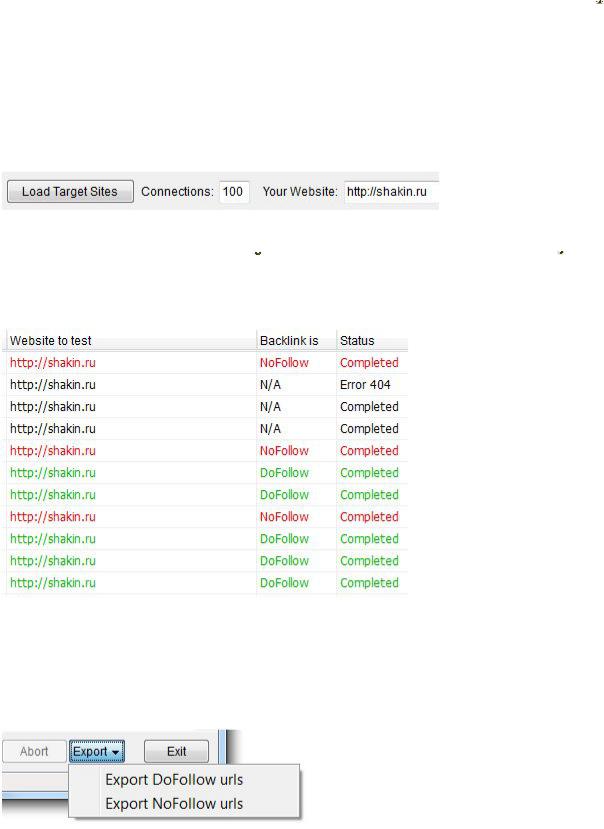Screen dimensions: 604x829
Task: Sort by Website to test column
Action: tap(130, 340)
